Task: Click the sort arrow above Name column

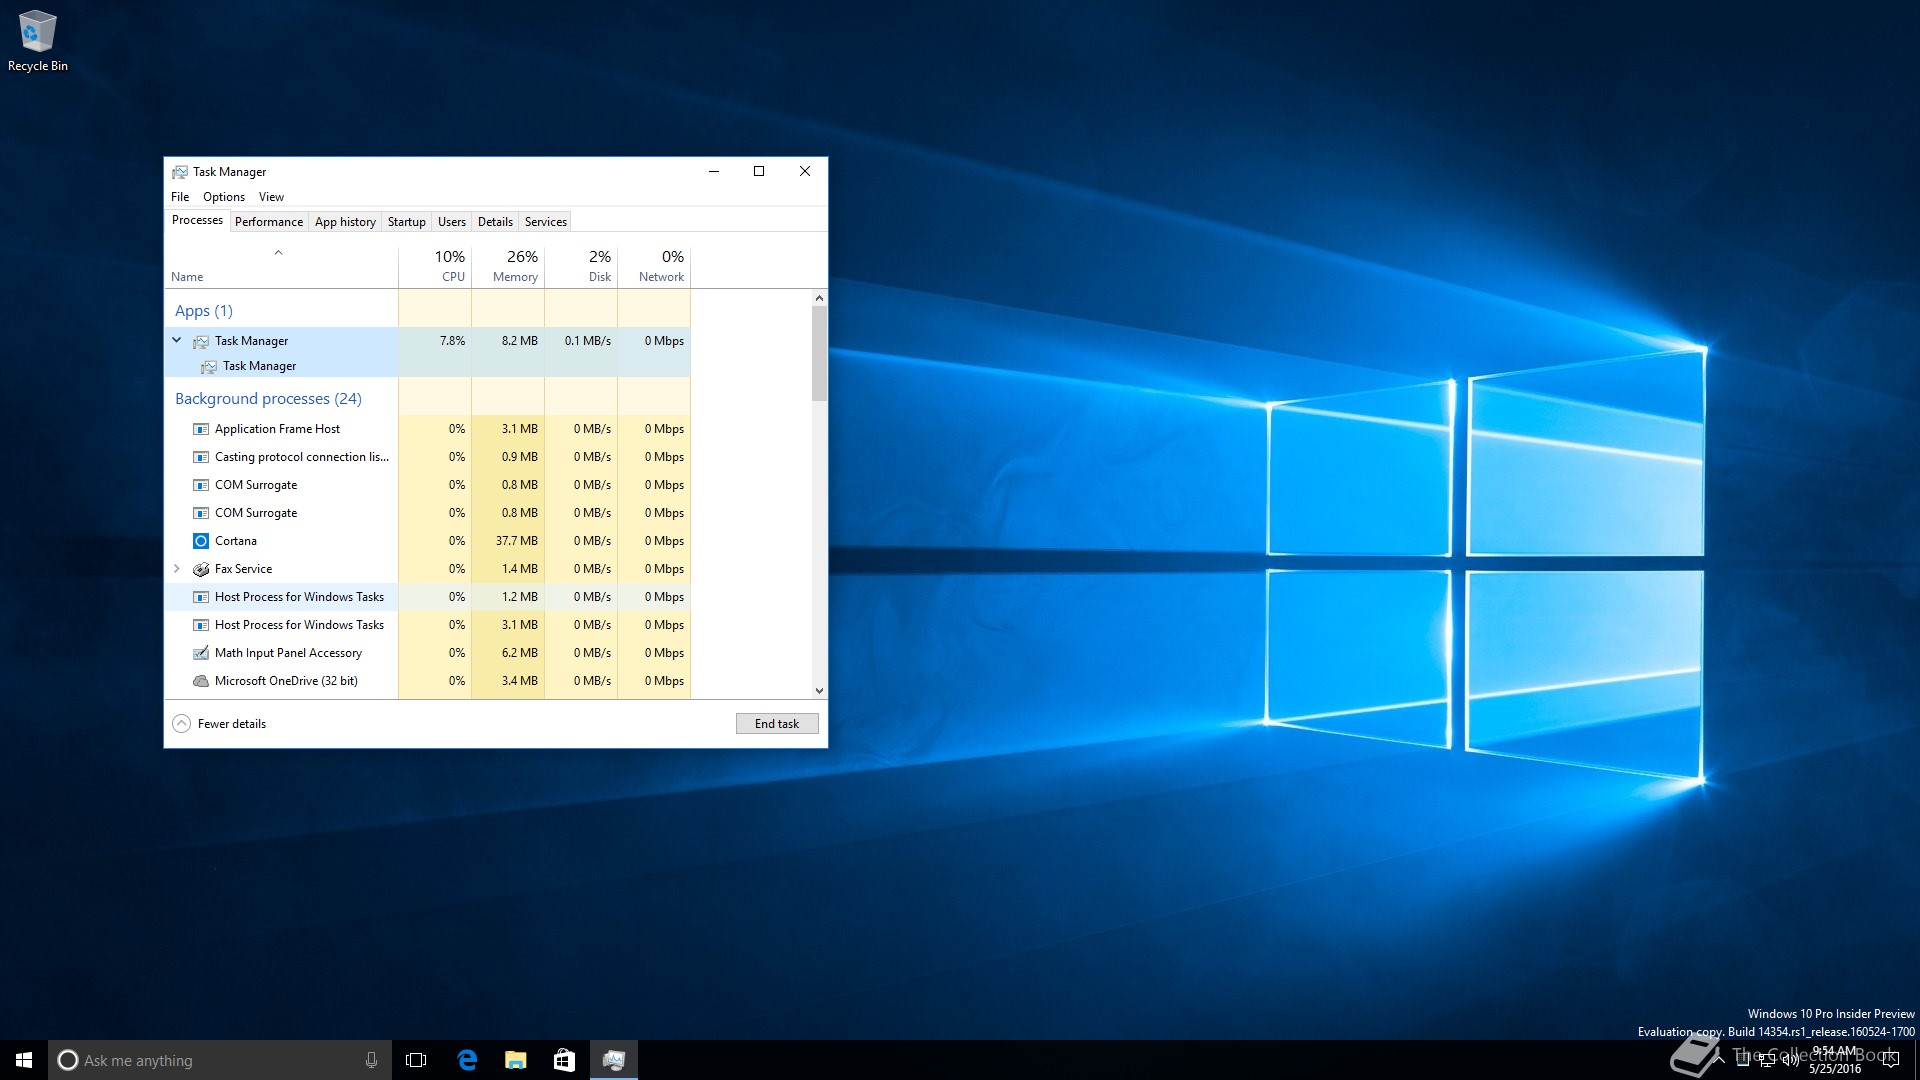Action: point(279,253)
